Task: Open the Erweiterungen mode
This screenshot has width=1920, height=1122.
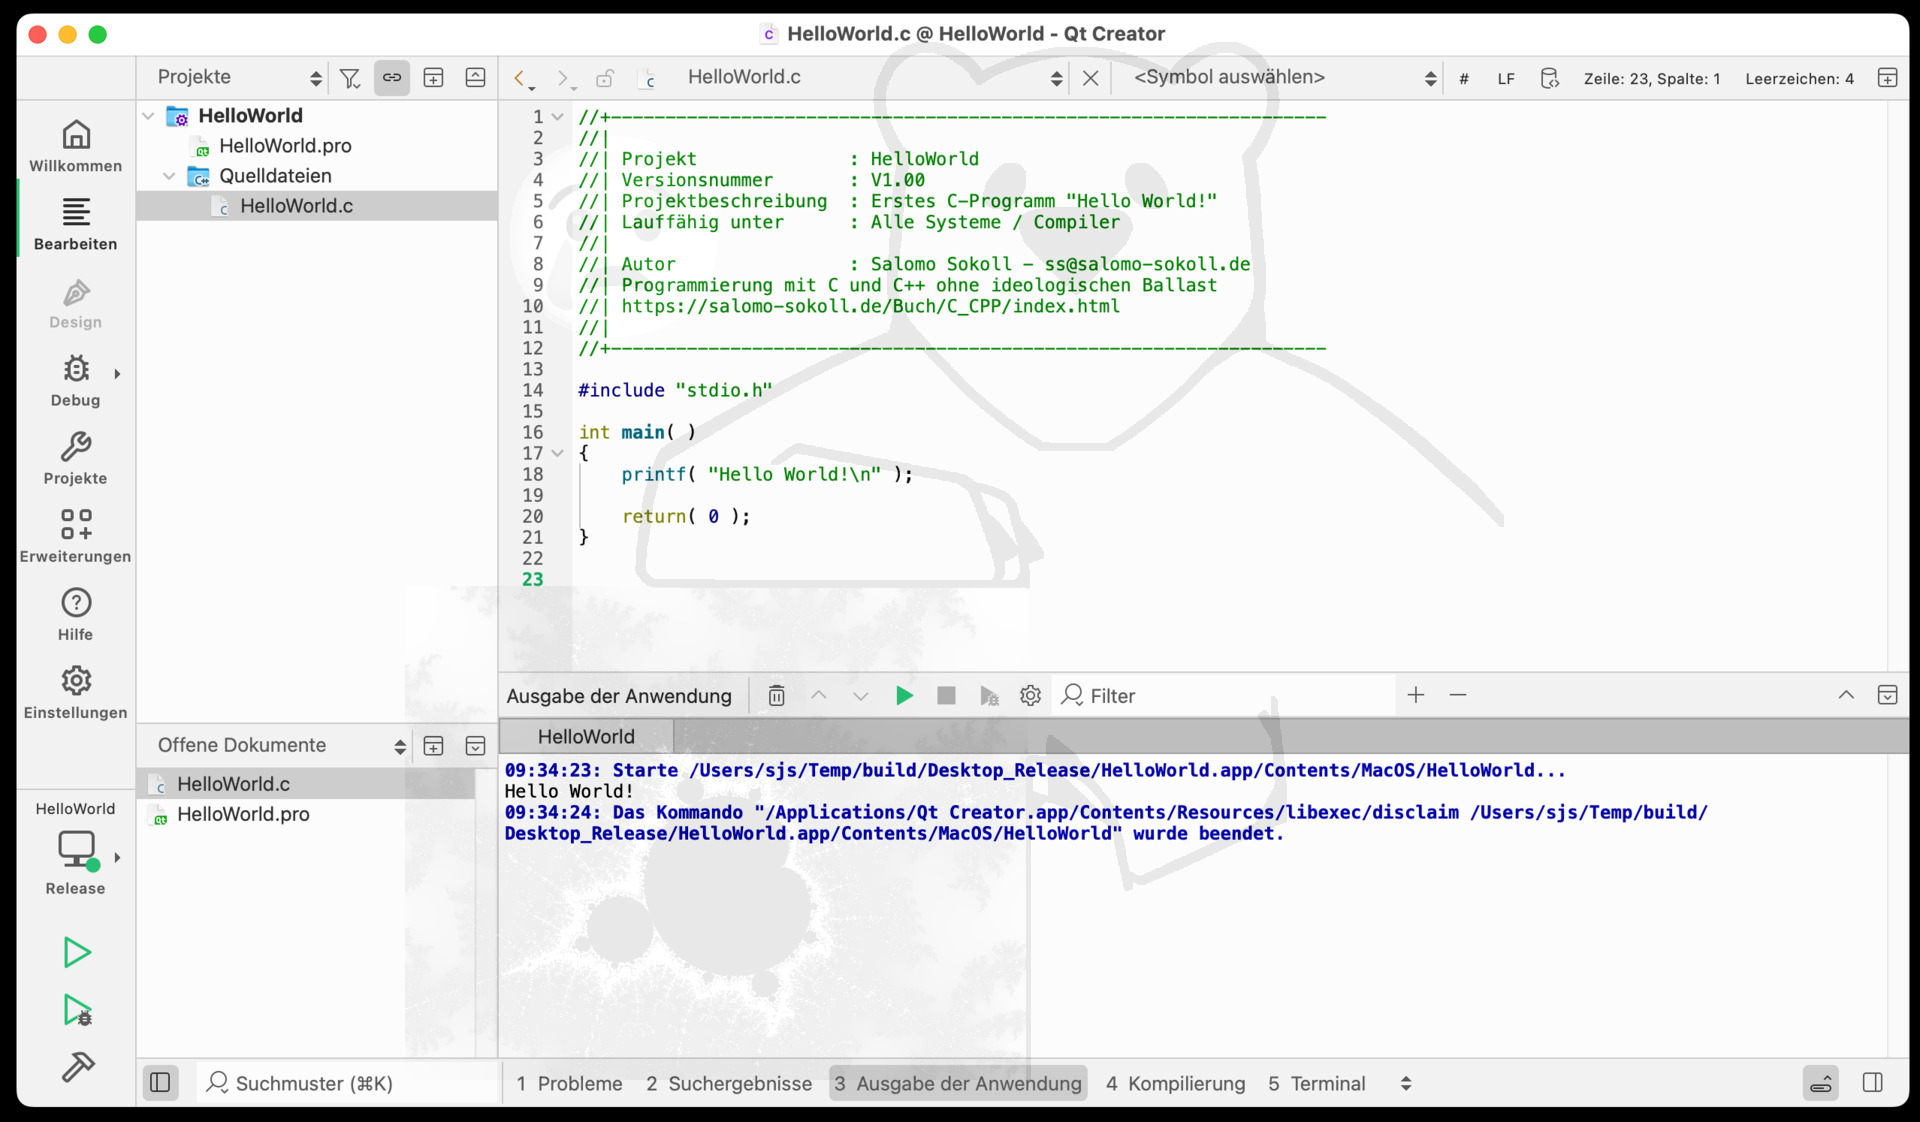Action: tap(76, 536)
